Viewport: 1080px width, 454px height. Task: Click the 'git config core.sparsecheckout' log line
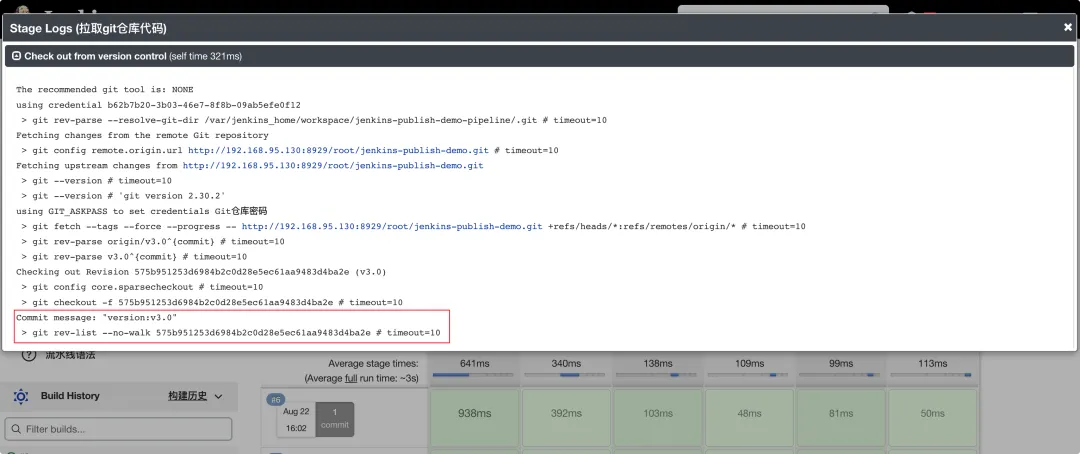pyautogui.click(x=142, y=287)
